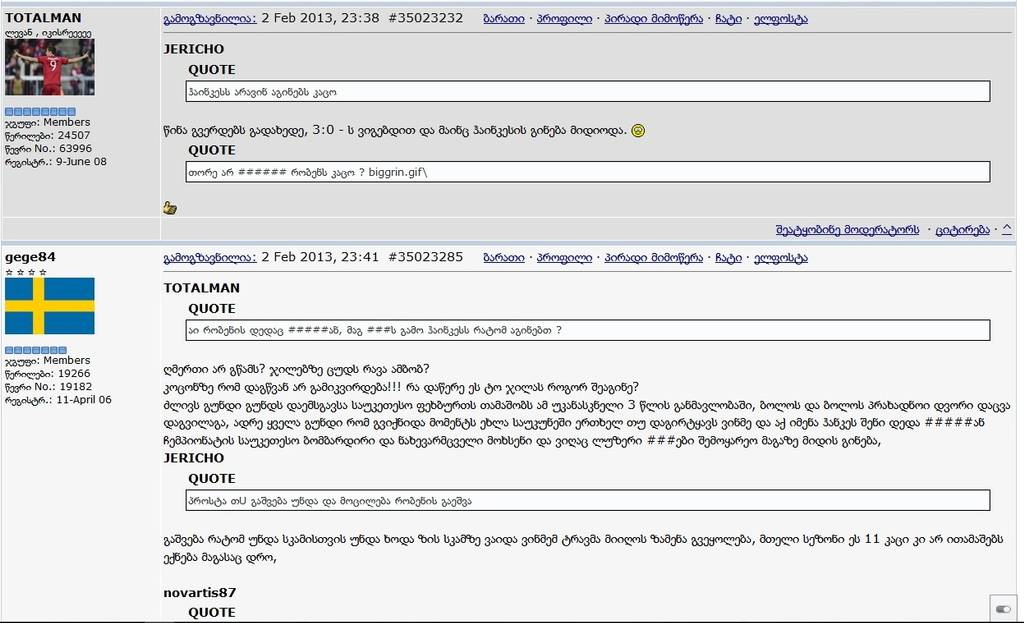Viewport: 1024px width, 623px height.
Task: Open გამოგზავნილია link in gege84's post header
Action: 210,257
